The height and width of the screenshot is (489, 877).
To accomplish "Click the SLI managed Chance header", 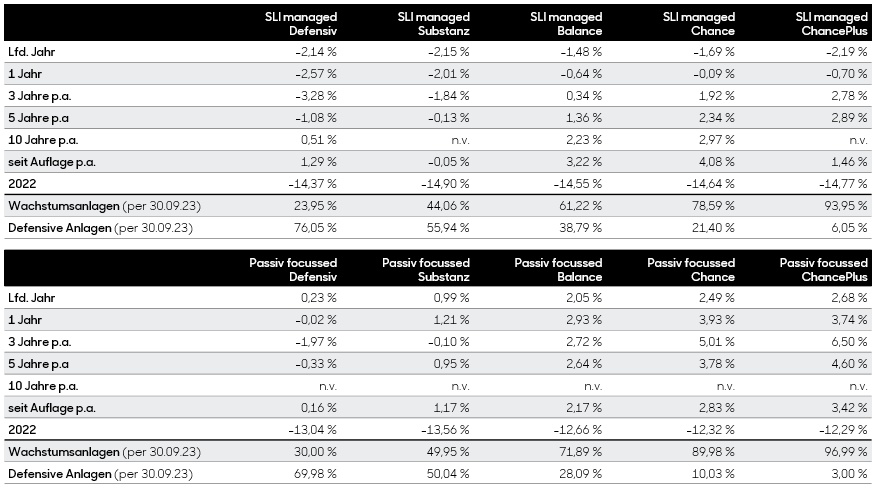I will click(698, 23).
